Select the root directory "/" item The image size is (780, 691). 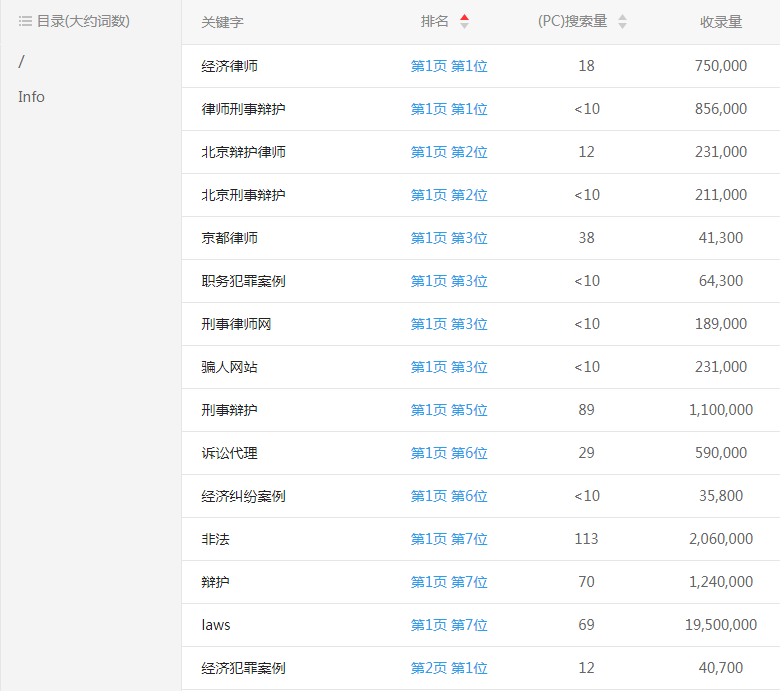21,62
